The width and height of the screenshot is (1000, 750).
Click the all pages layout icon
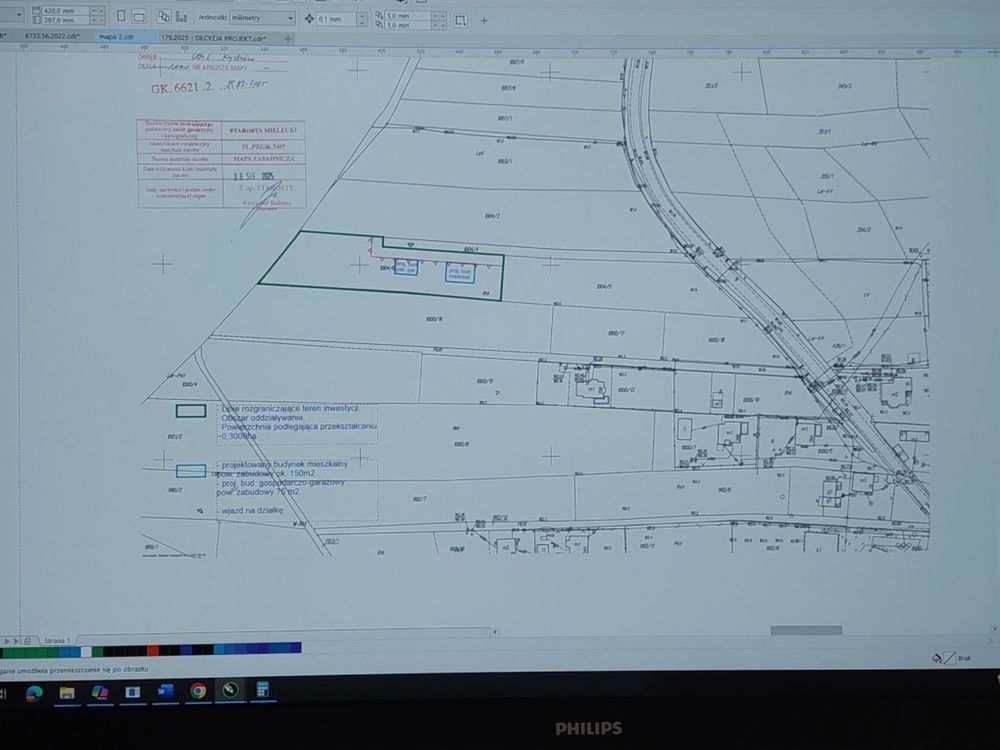[164, 17]
